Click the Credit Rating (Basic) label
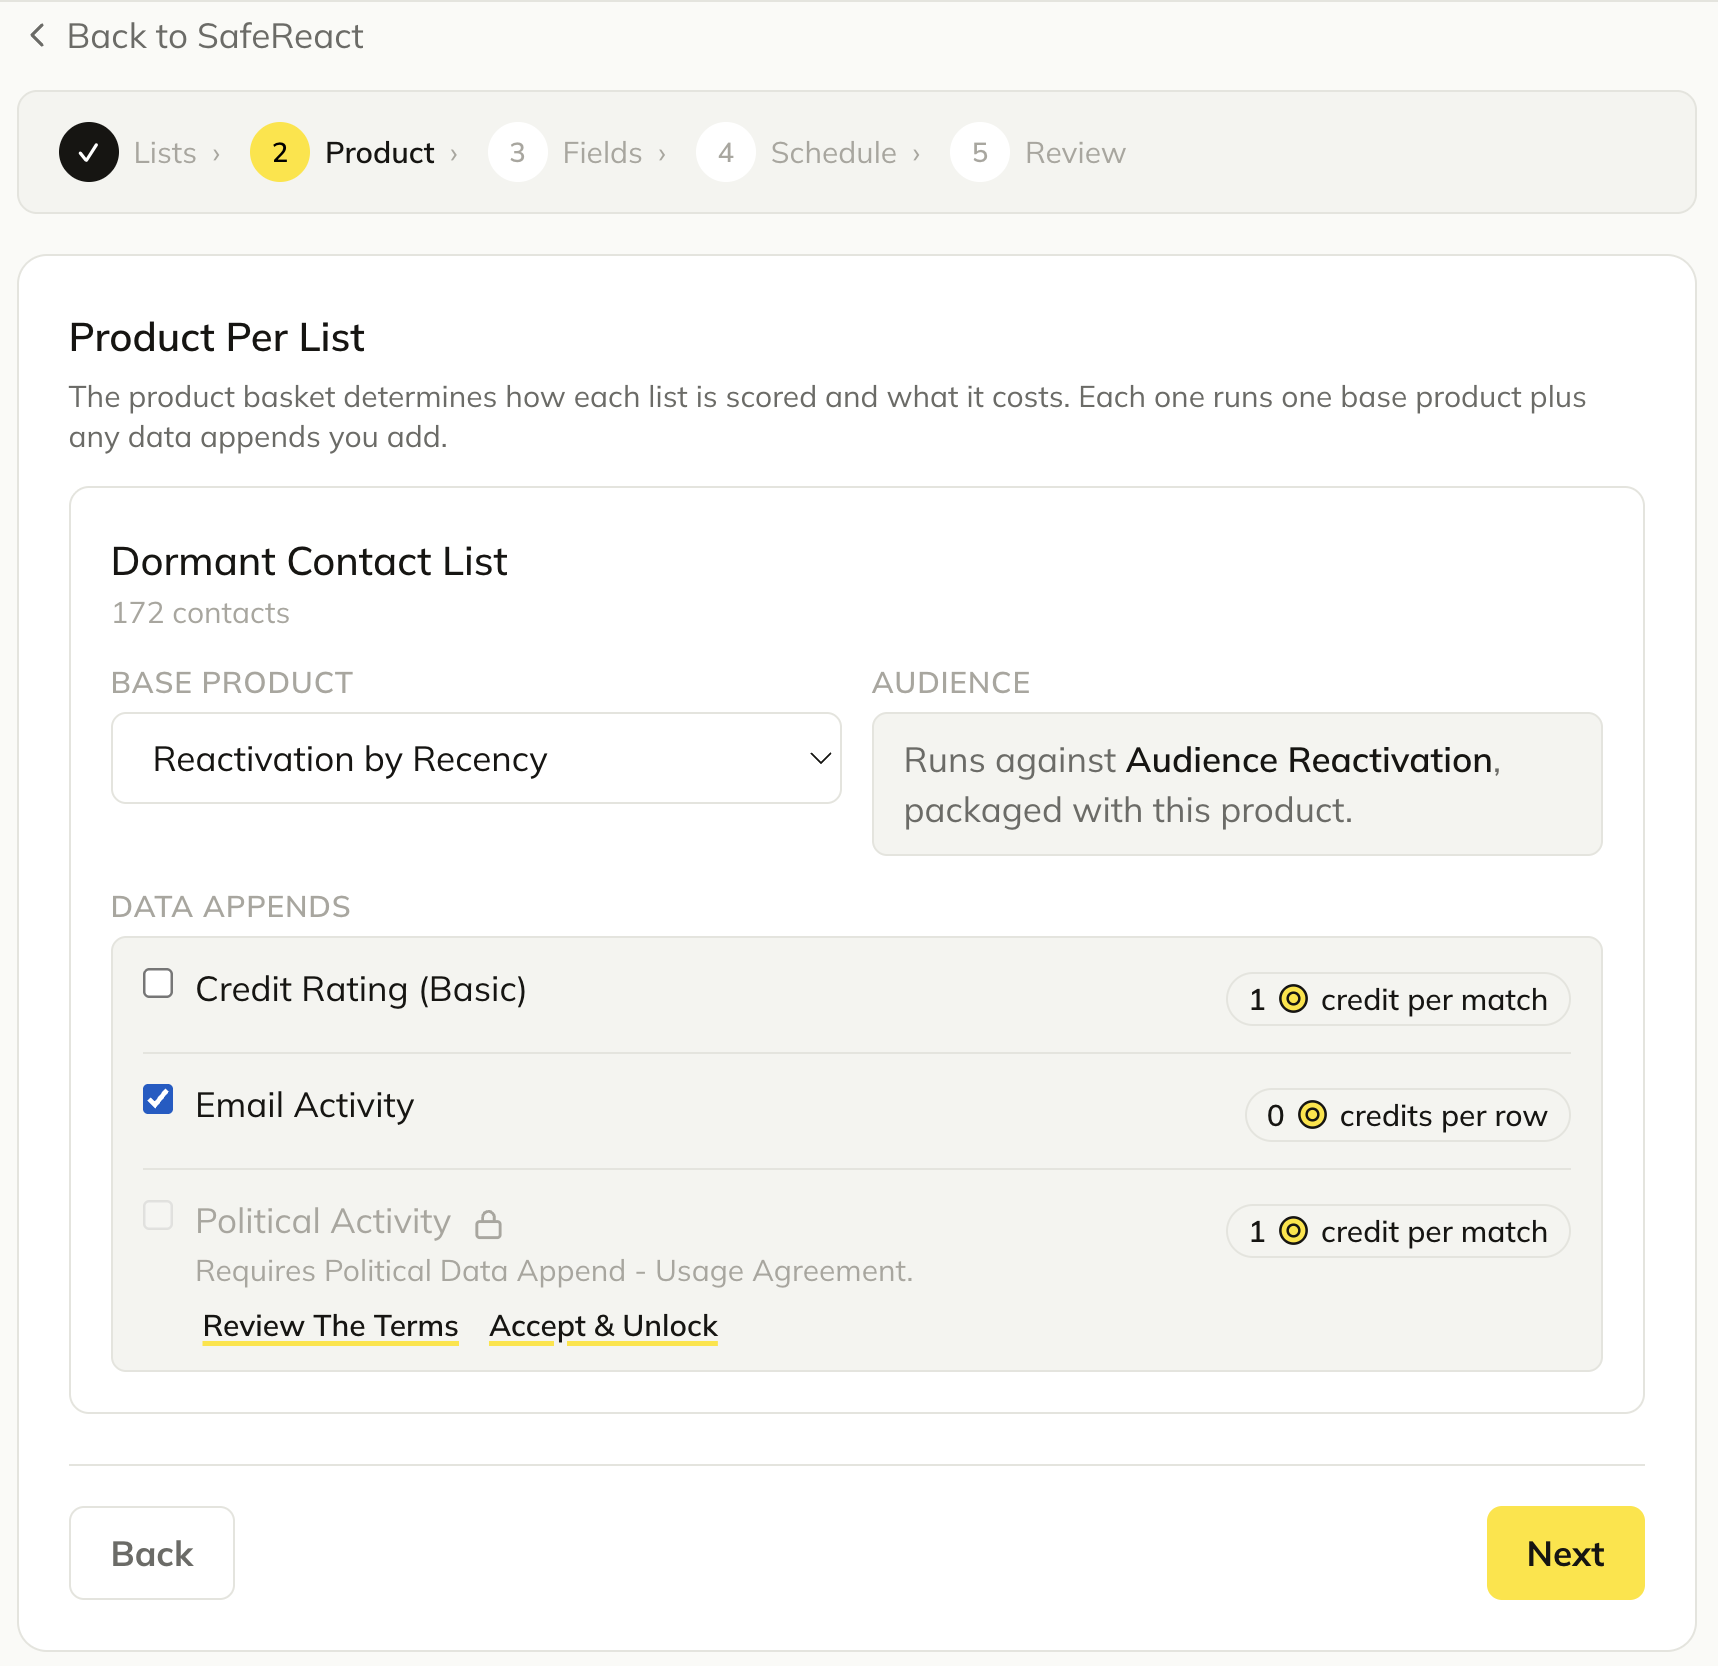This screenshot has height=1666, width=1718. [x=361, y=989]
